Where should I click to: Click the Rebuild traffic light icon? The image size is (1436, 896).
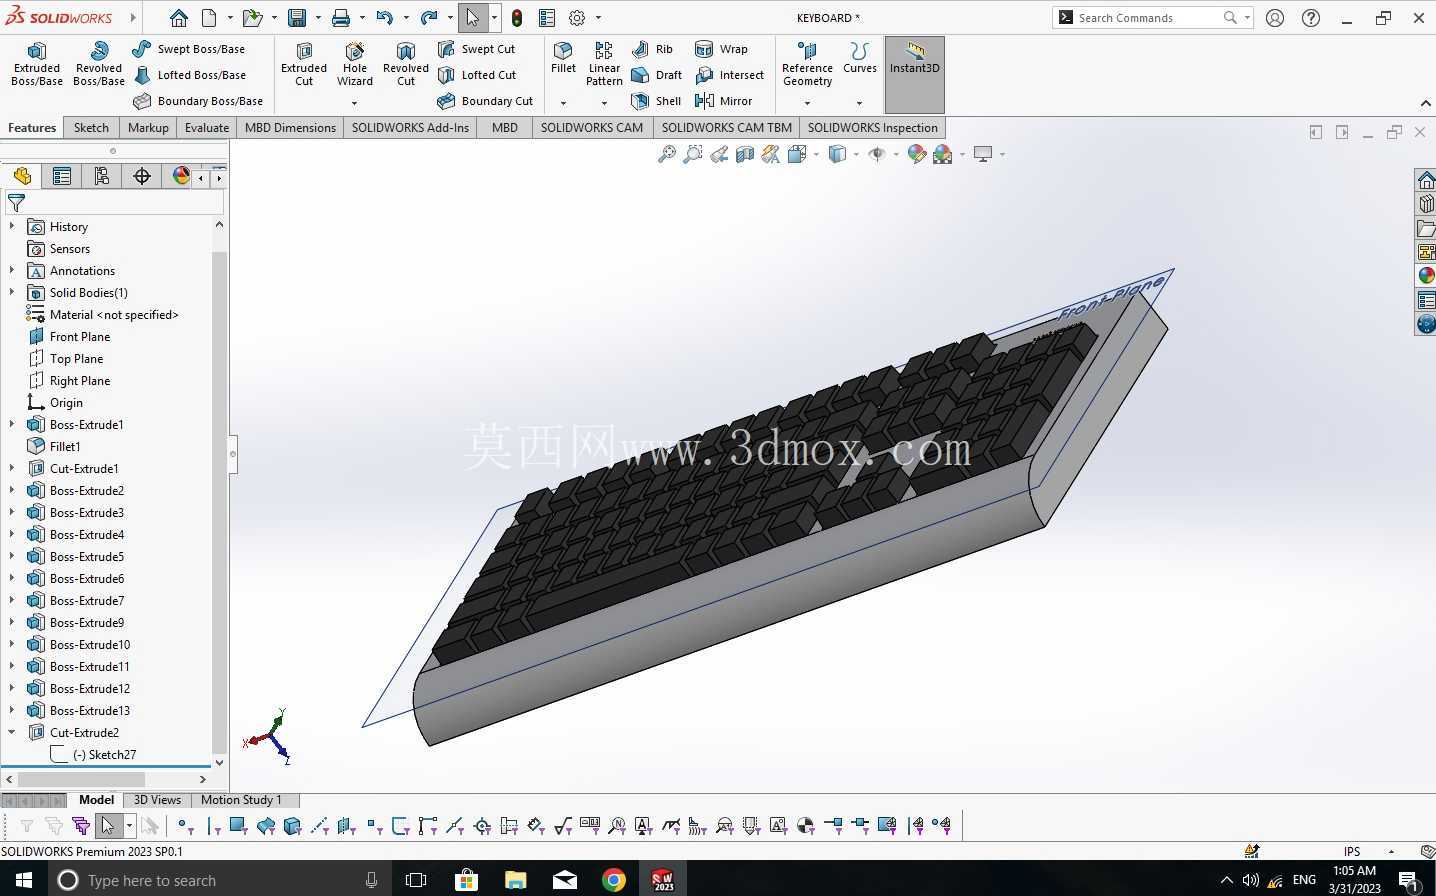pyautogui.click(x=517, y=18)
